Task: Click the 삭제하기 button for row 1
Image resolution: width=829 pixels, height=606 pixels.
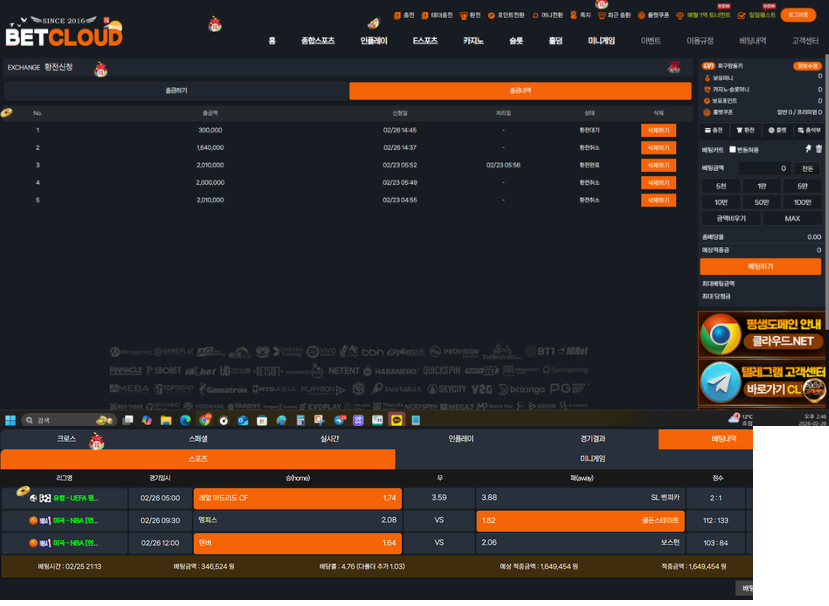Action: (x=657, y=130)
